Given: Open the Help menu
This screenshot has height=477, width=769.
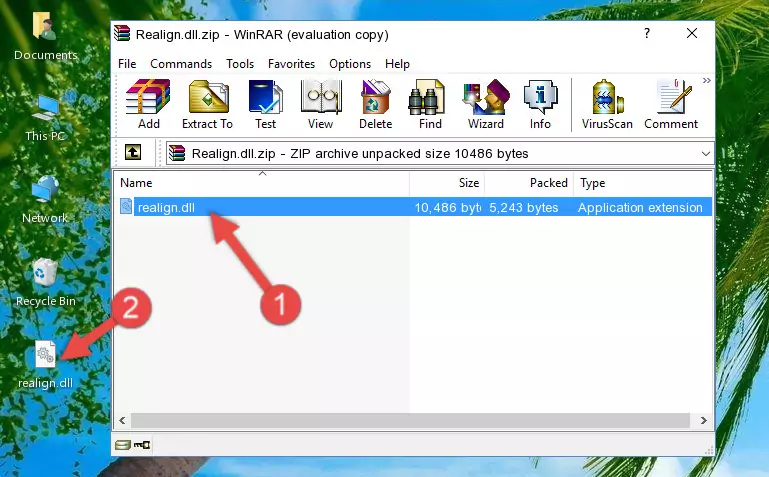Looking at the screenshot, I should click(x=397, y=64).
